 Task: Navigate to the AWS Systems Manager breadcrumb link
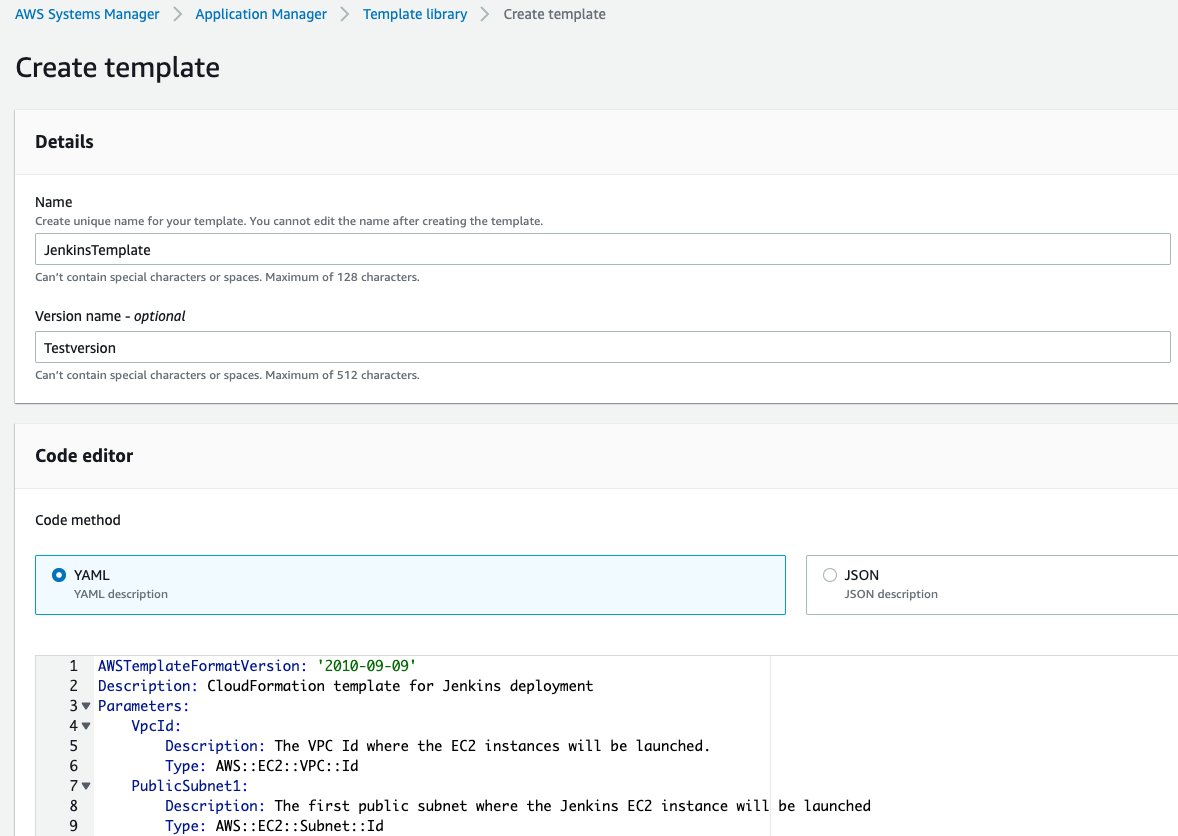(x=86, y=14)
